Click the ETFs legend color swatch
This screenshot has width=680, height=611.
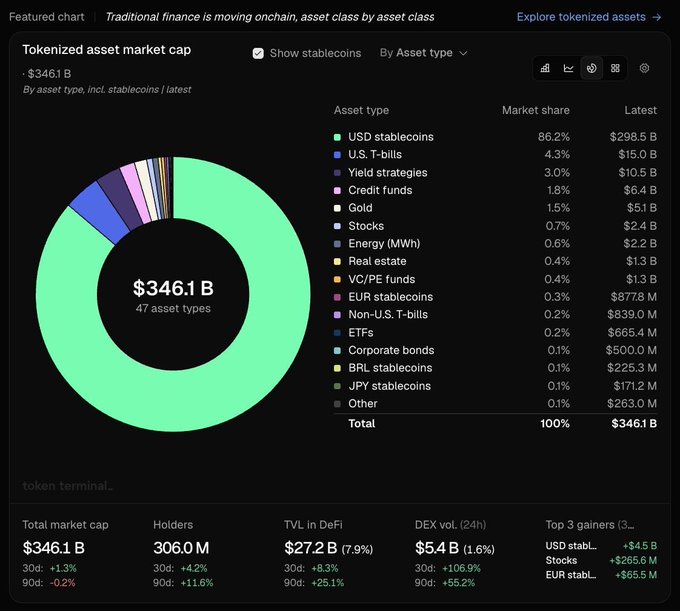click(337, 333)
